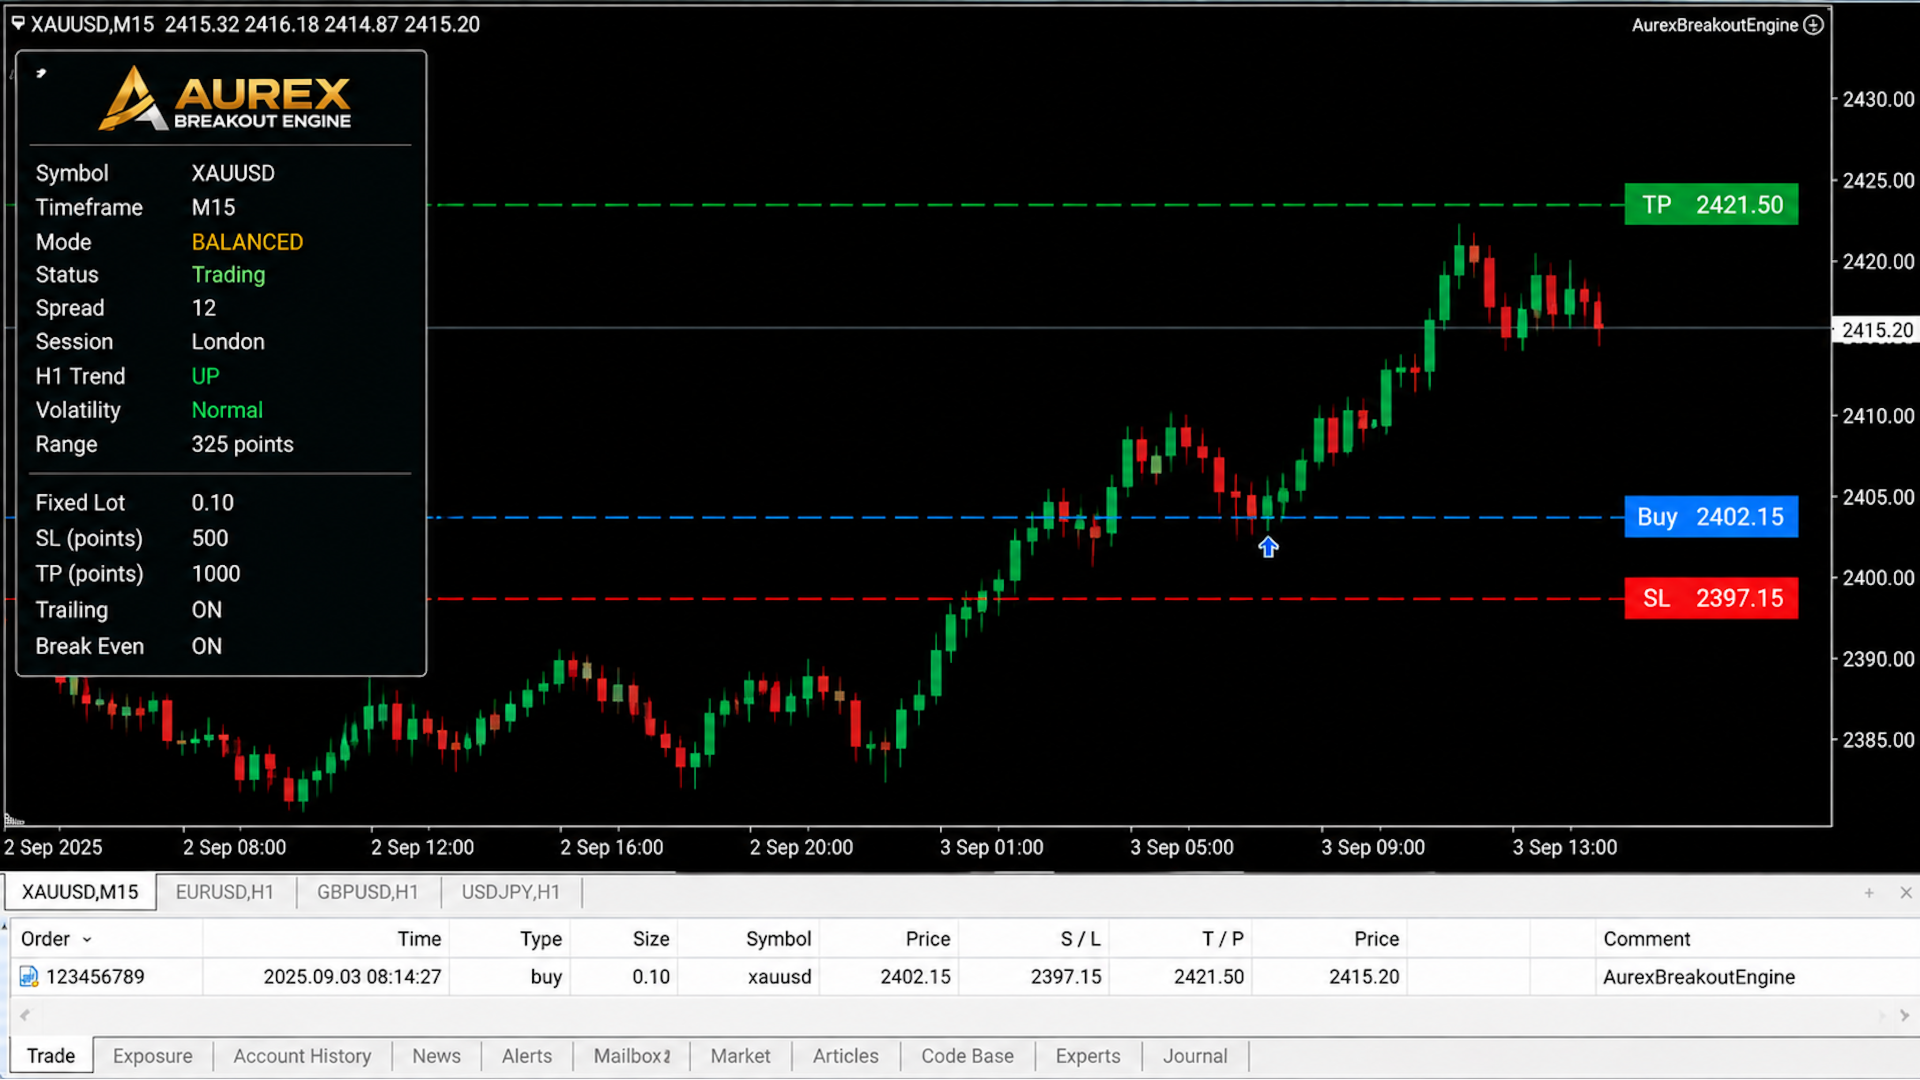The width and height of the screenshot is (1920, 1080).
Task: Click the blue buy entry arrow on chart
Action: pos(1268,547)
